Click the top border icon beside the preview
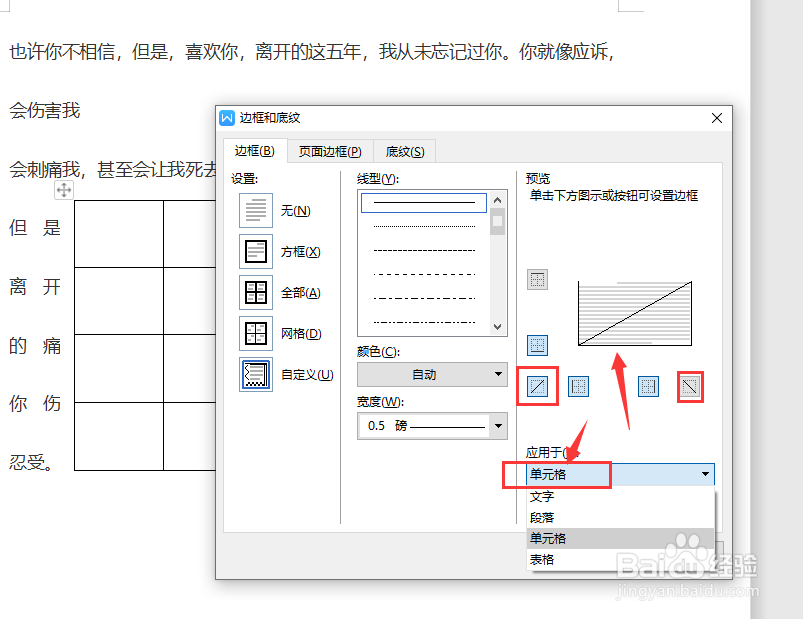Screen dimensions: 803x619 537,279
